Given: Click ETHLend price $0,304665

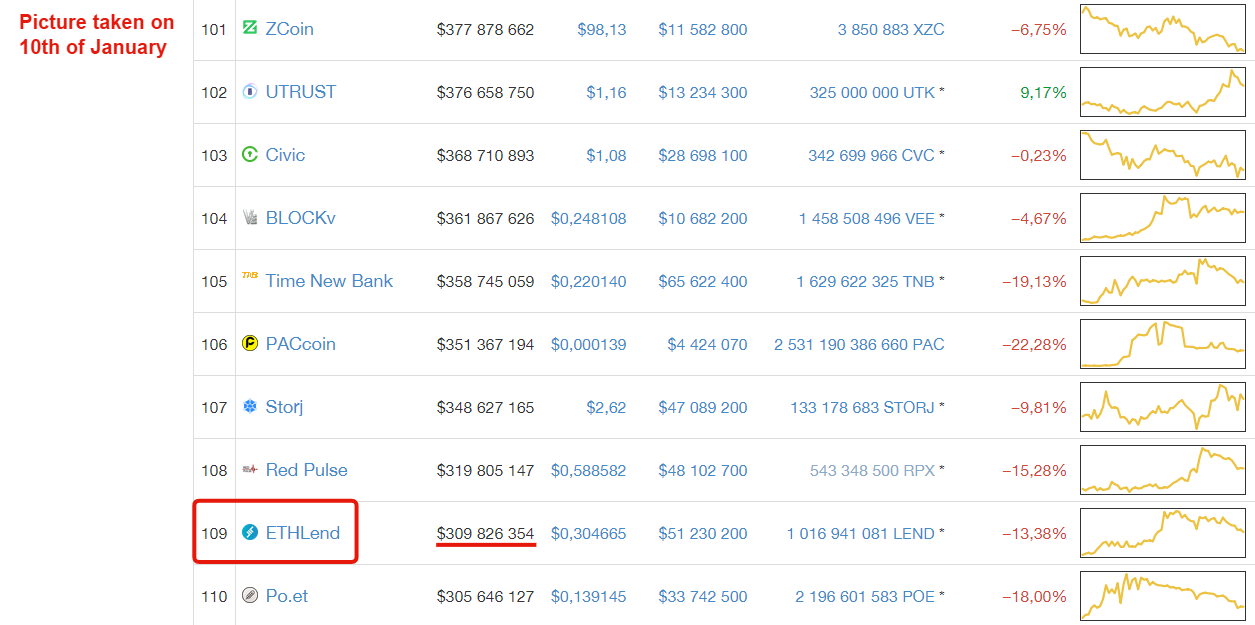Looking at the screenshot, I should [589, 534].
